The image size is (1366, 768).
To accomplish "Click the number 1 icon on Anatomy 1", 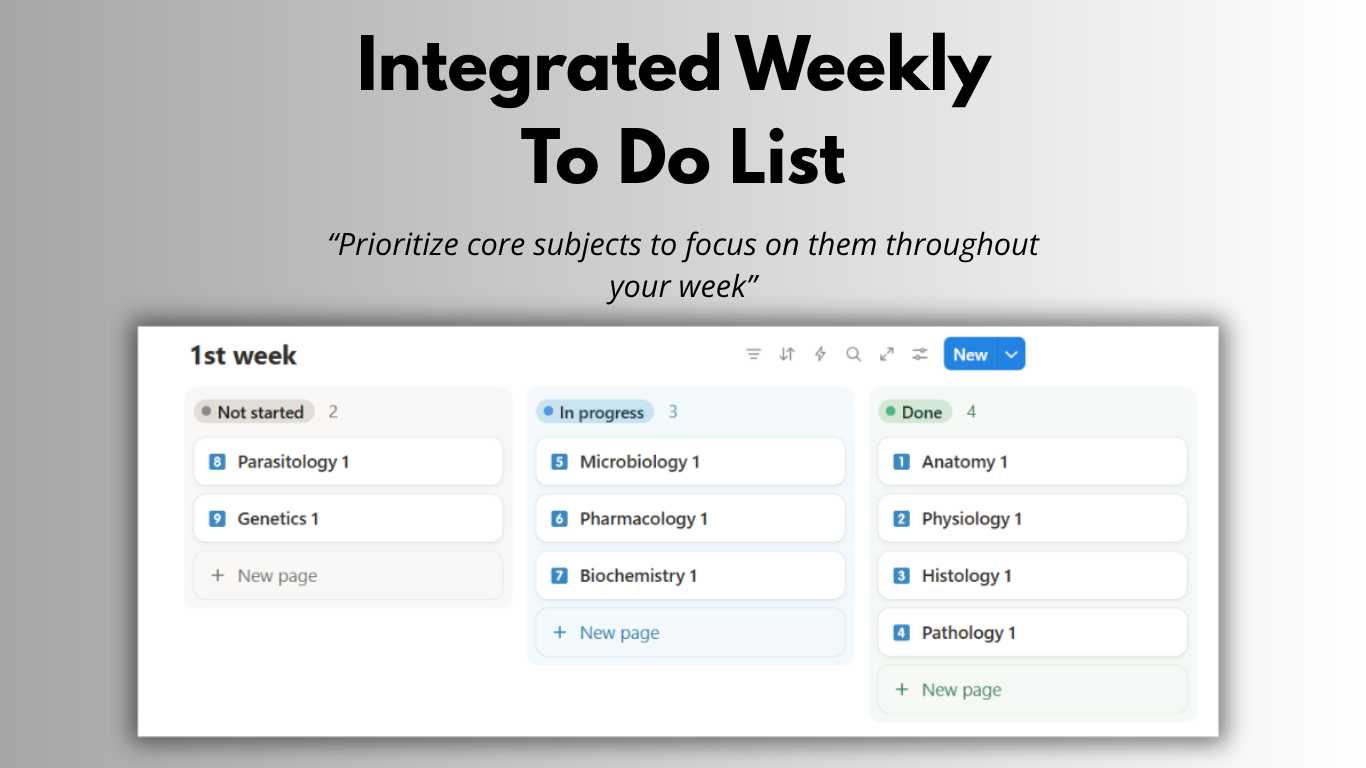I will (x=901, y=462).
